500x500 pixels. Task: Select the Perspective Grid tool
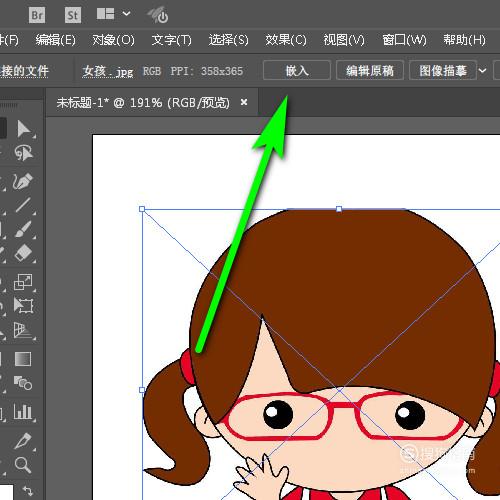[x=23, y=330]
